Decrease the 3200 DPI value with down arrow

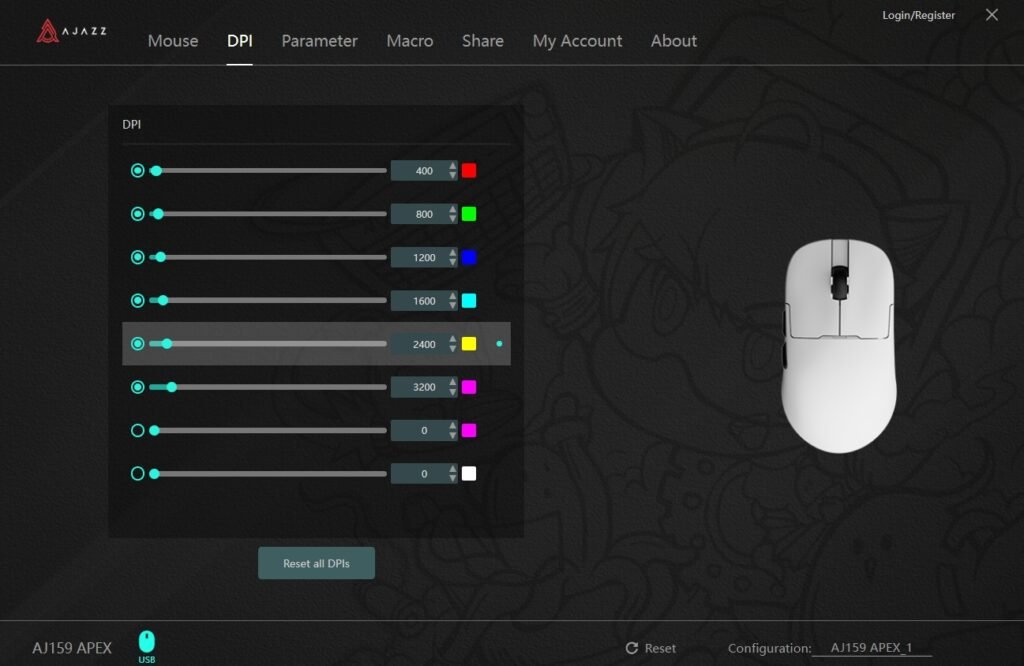(453, 392)
